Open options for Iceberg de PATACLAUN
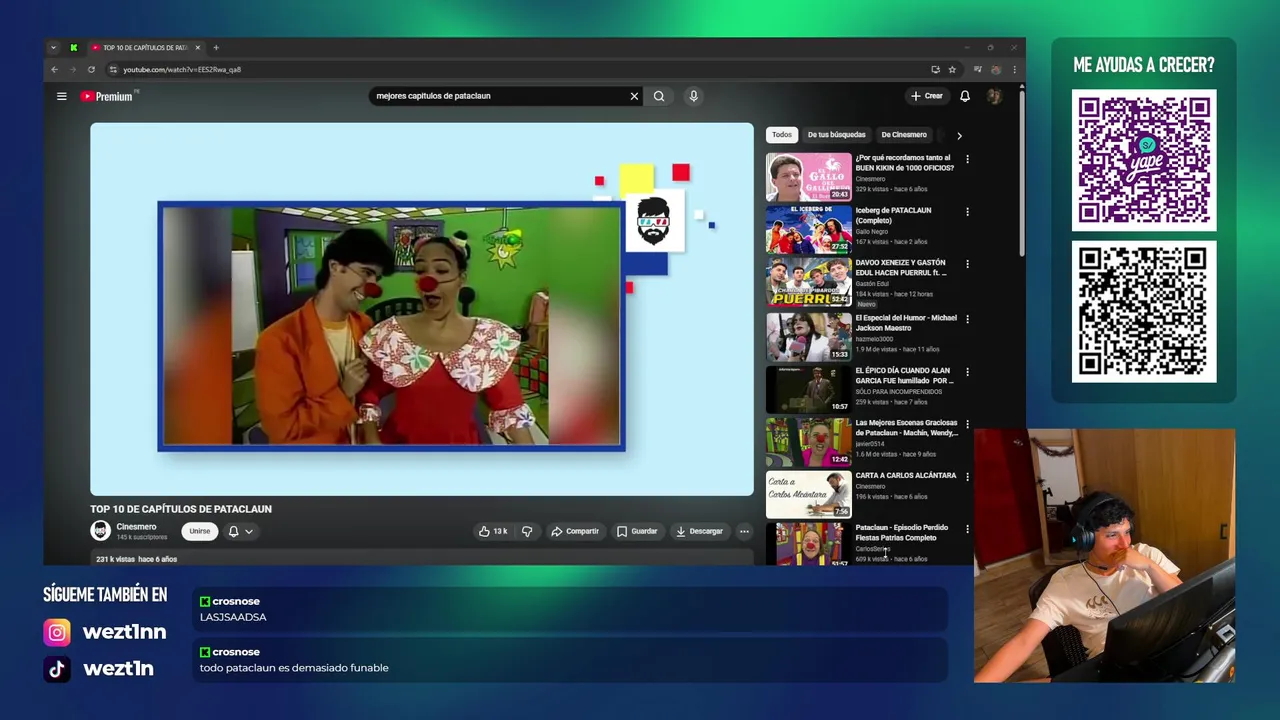Viewport: 1280px width, 720px height. pos(966,212)
